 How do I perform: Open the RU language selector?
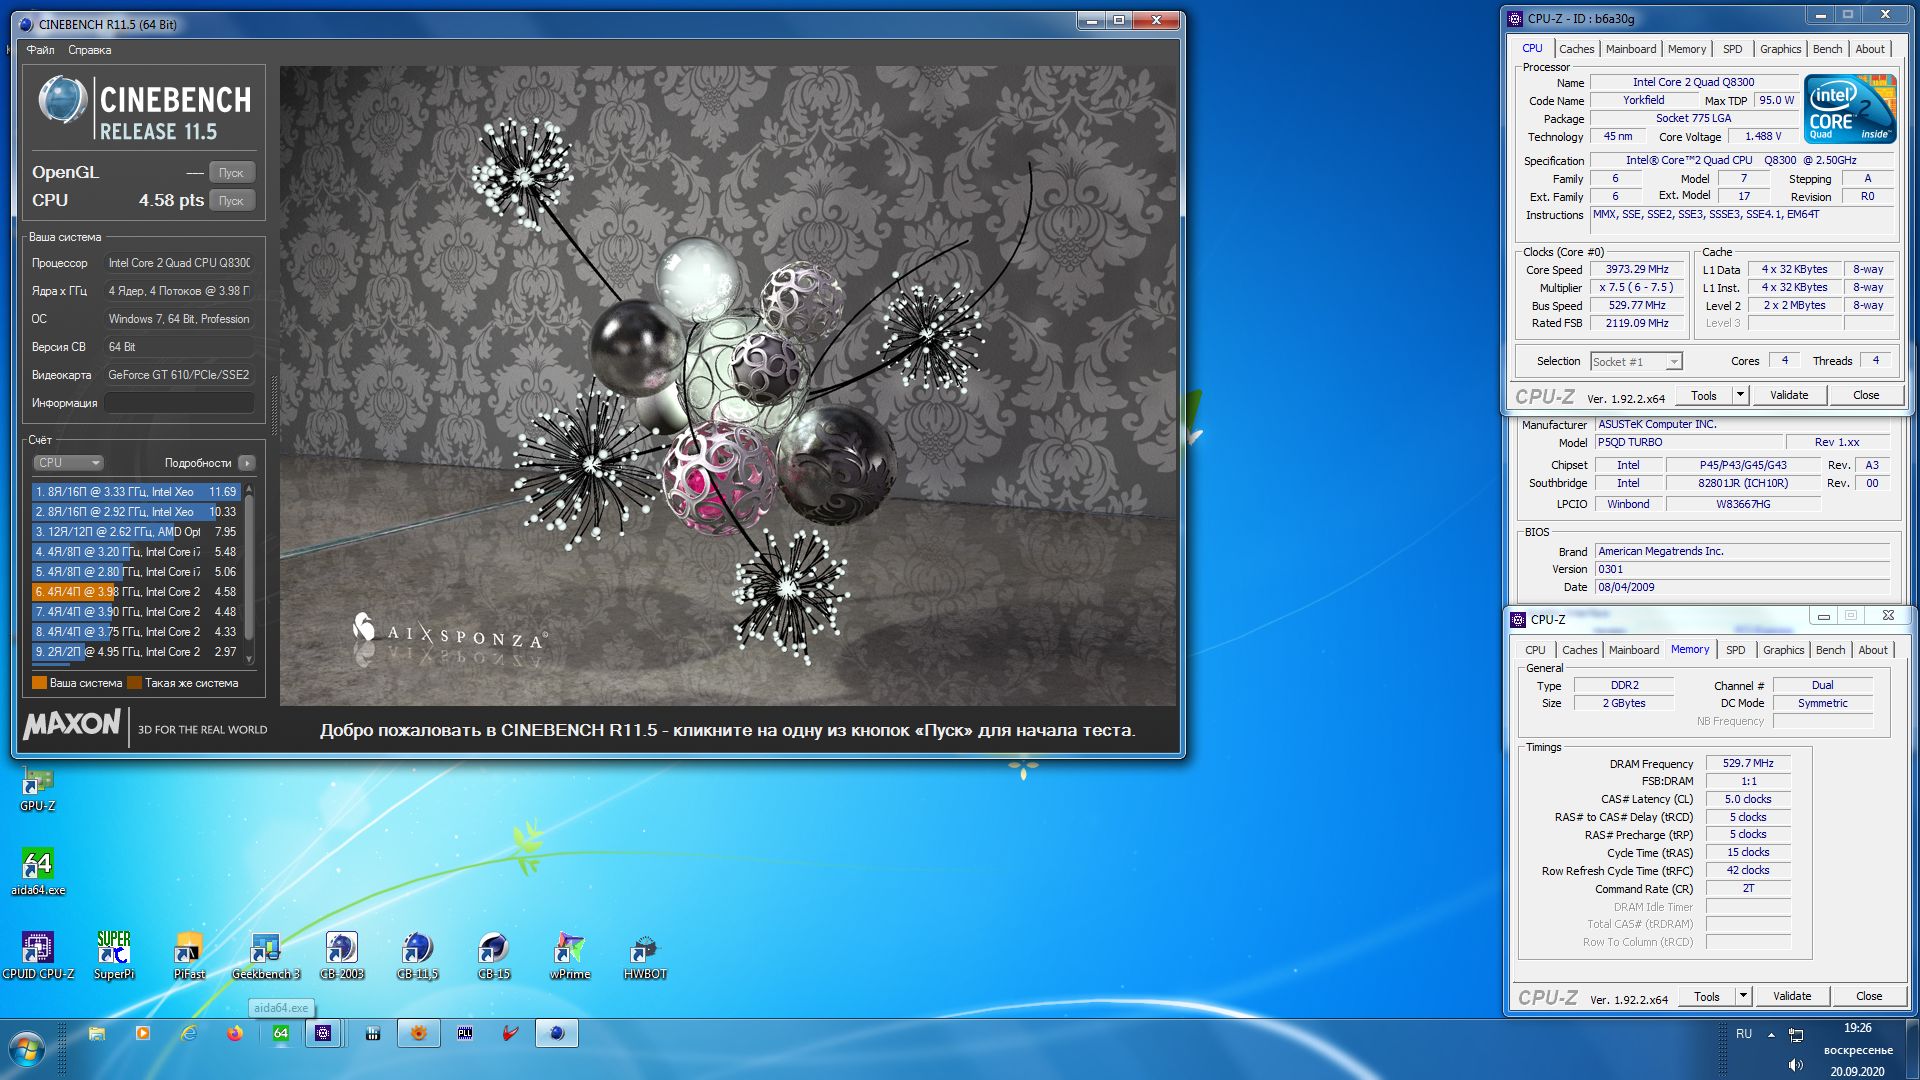pyautogui.click(x=1744, y=1034)
